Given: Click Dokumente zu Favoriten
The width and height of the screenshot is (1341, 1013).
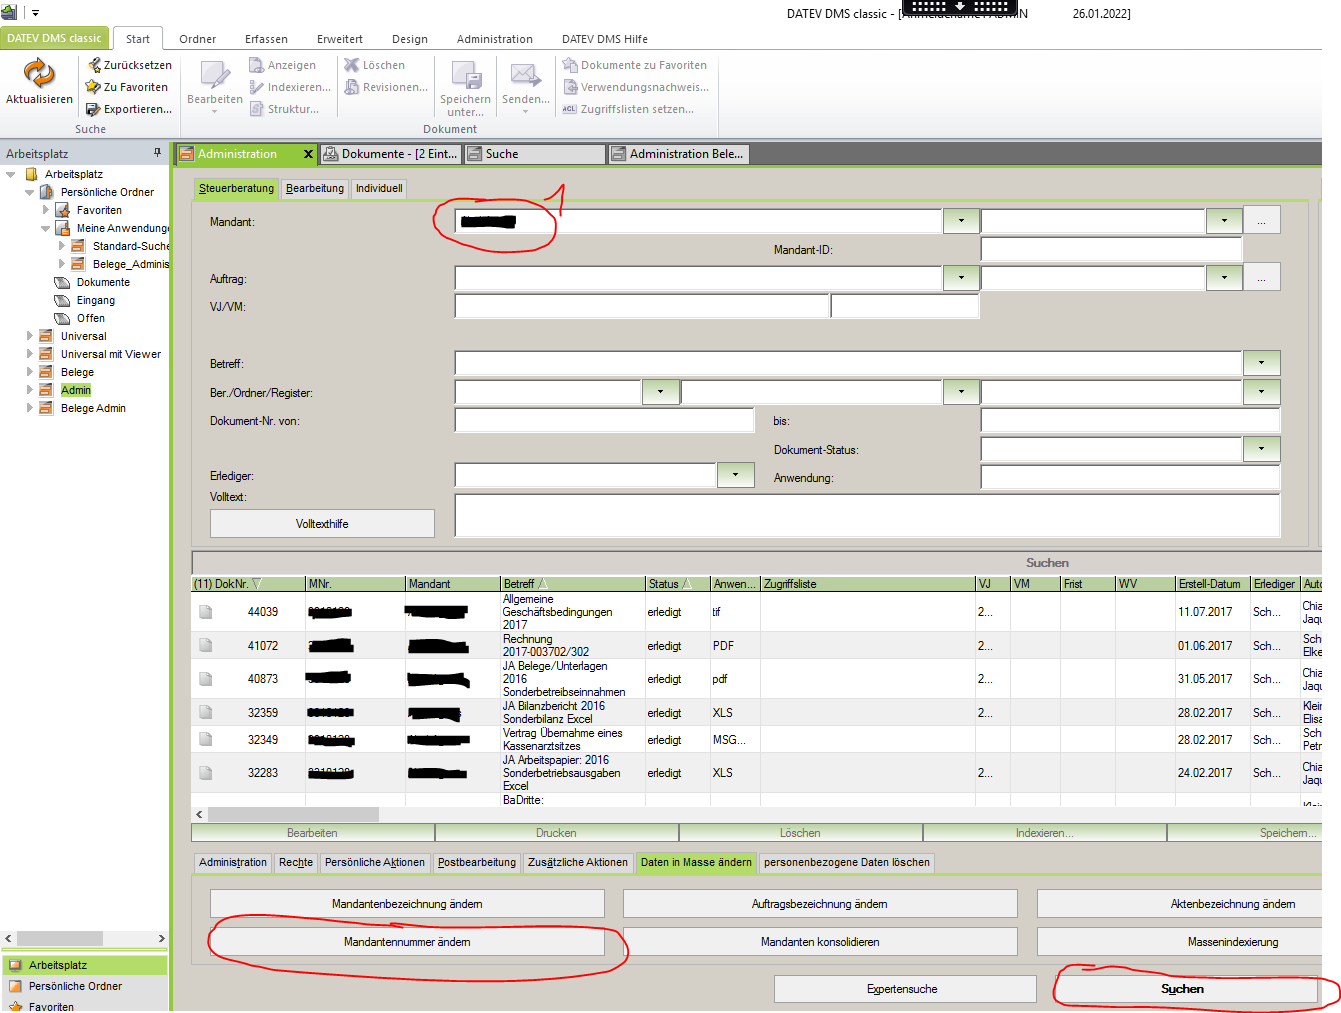Looking at the screenshot, I should tap(634, 65).
